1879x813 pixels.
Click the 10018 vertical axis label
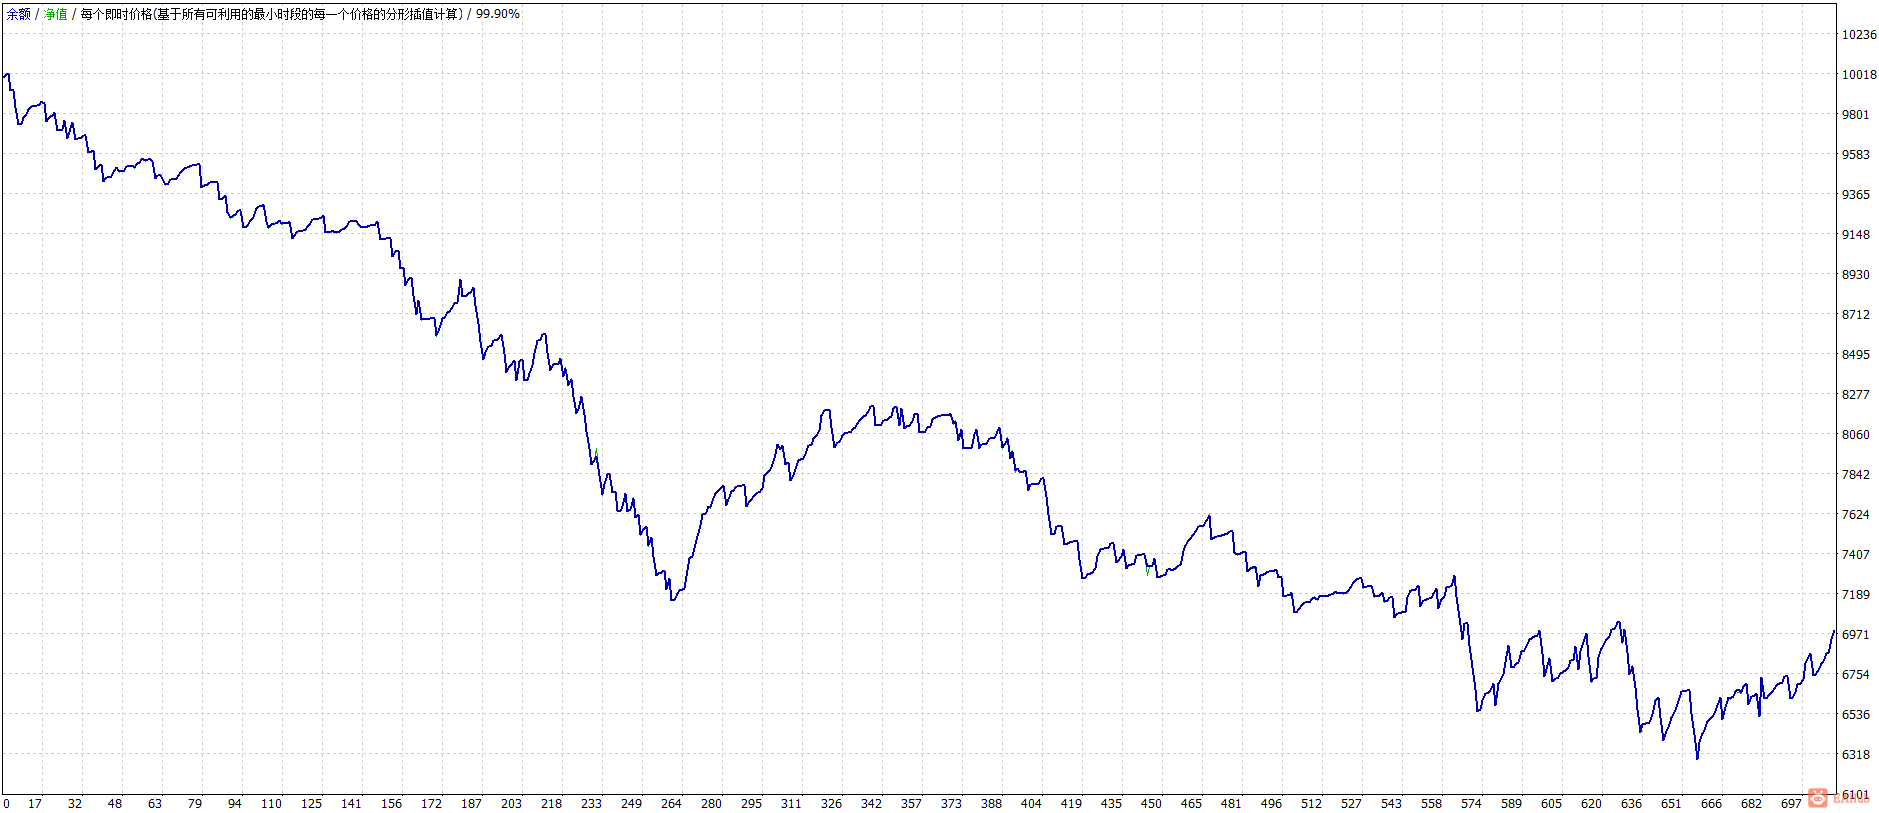[x=1859, y=75]
